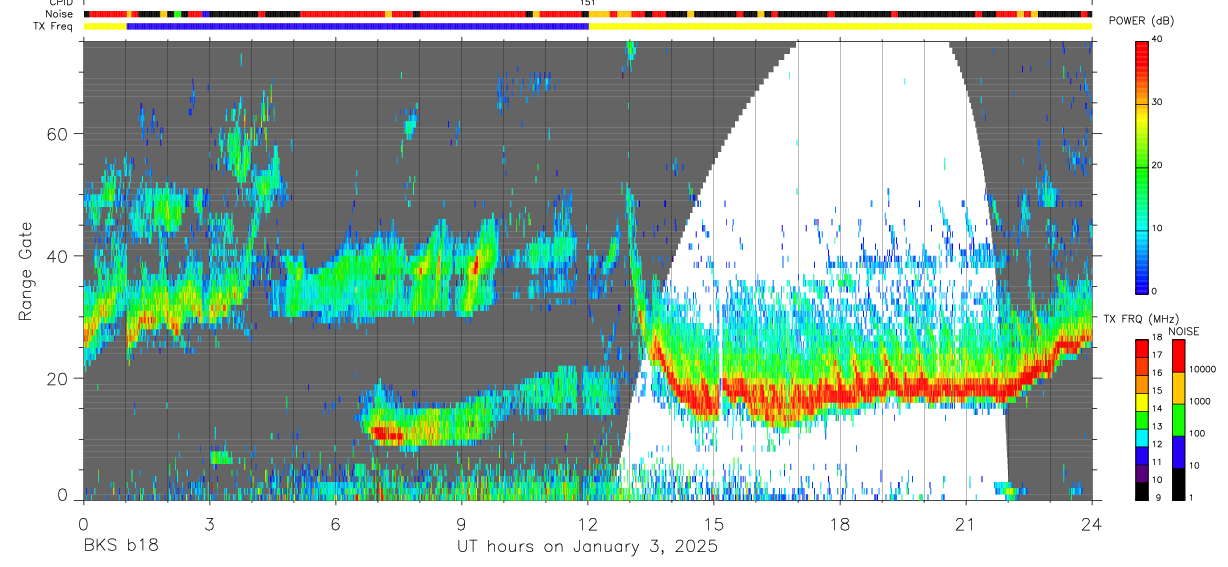Click the '20' label on the POWER scale

click(1158, 166)
